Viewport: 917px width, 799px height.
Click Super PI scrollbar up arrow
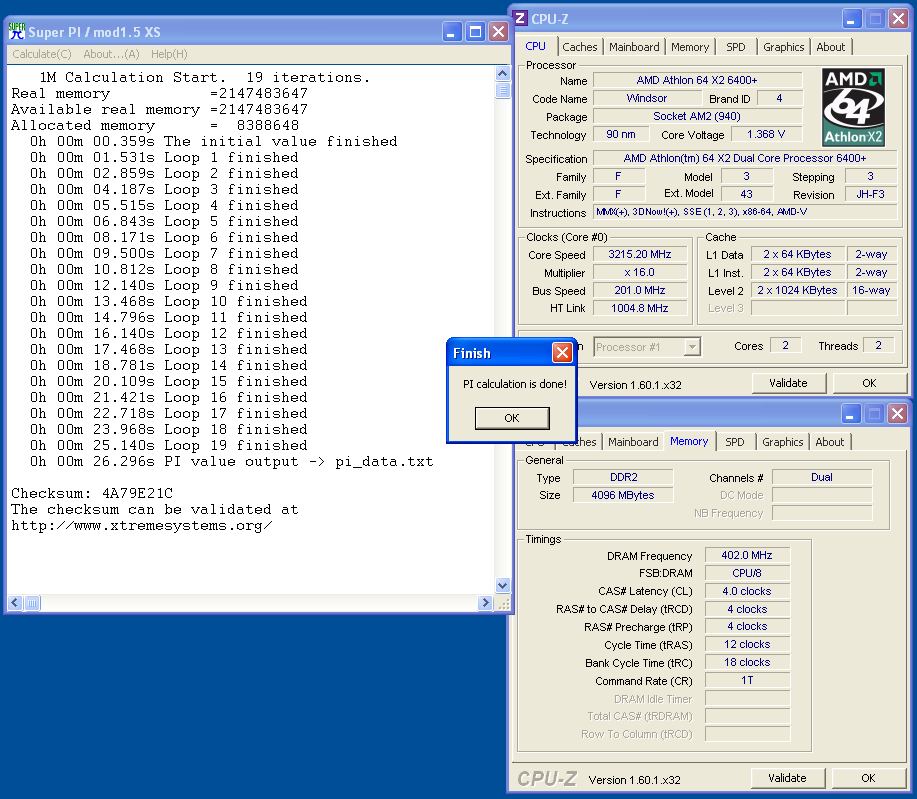tap(502, 73)
